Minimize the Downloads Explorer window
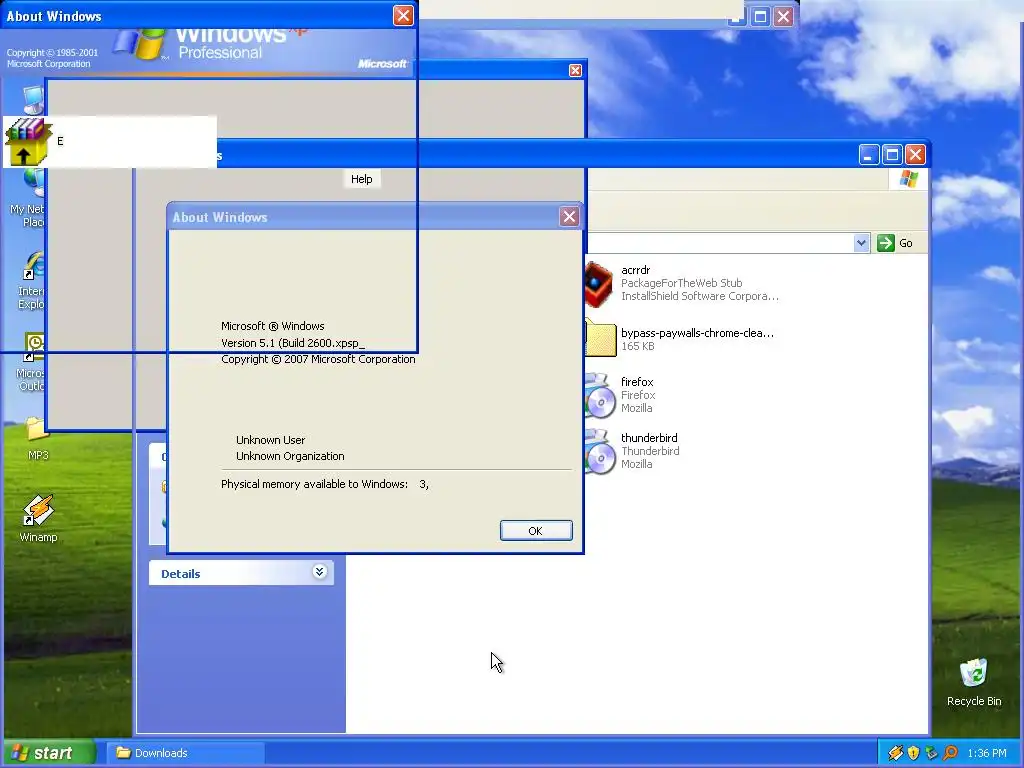 click(868, 155)
